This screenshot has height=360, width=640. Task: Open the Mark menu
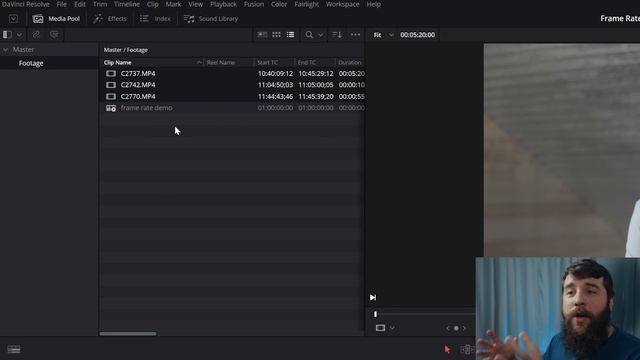point(173,4)
